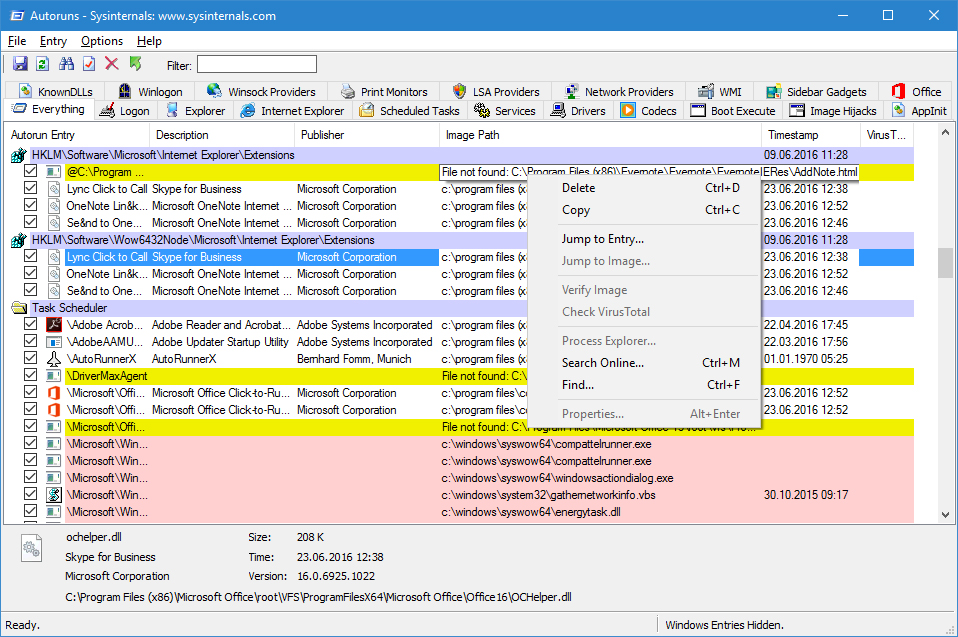Choose Find... in the context menu
Screen dimensions: 958x637
pyautogui.click(x=644, y=385)
